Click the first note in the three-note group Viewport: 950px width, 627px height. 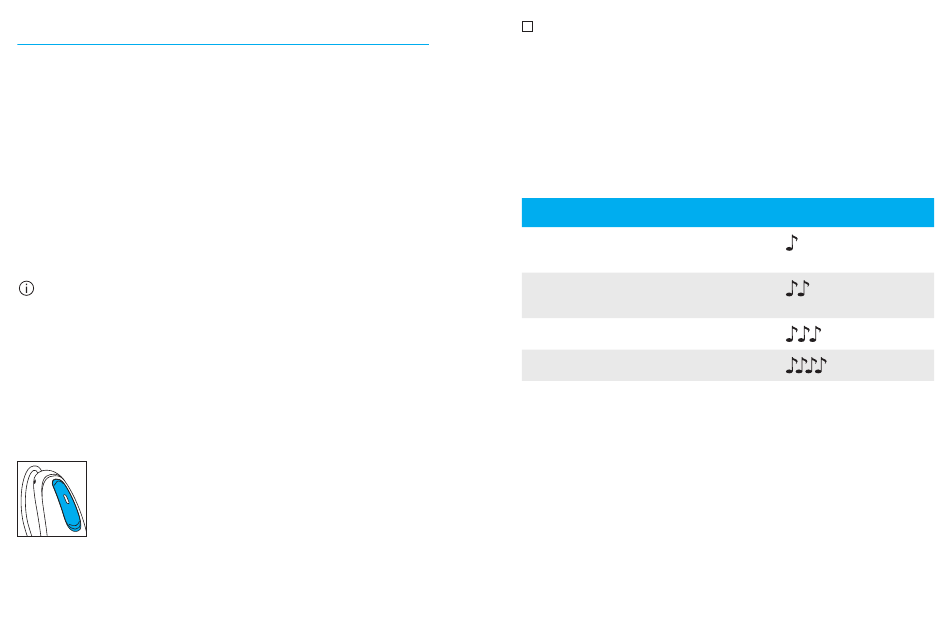coord(791,334)
